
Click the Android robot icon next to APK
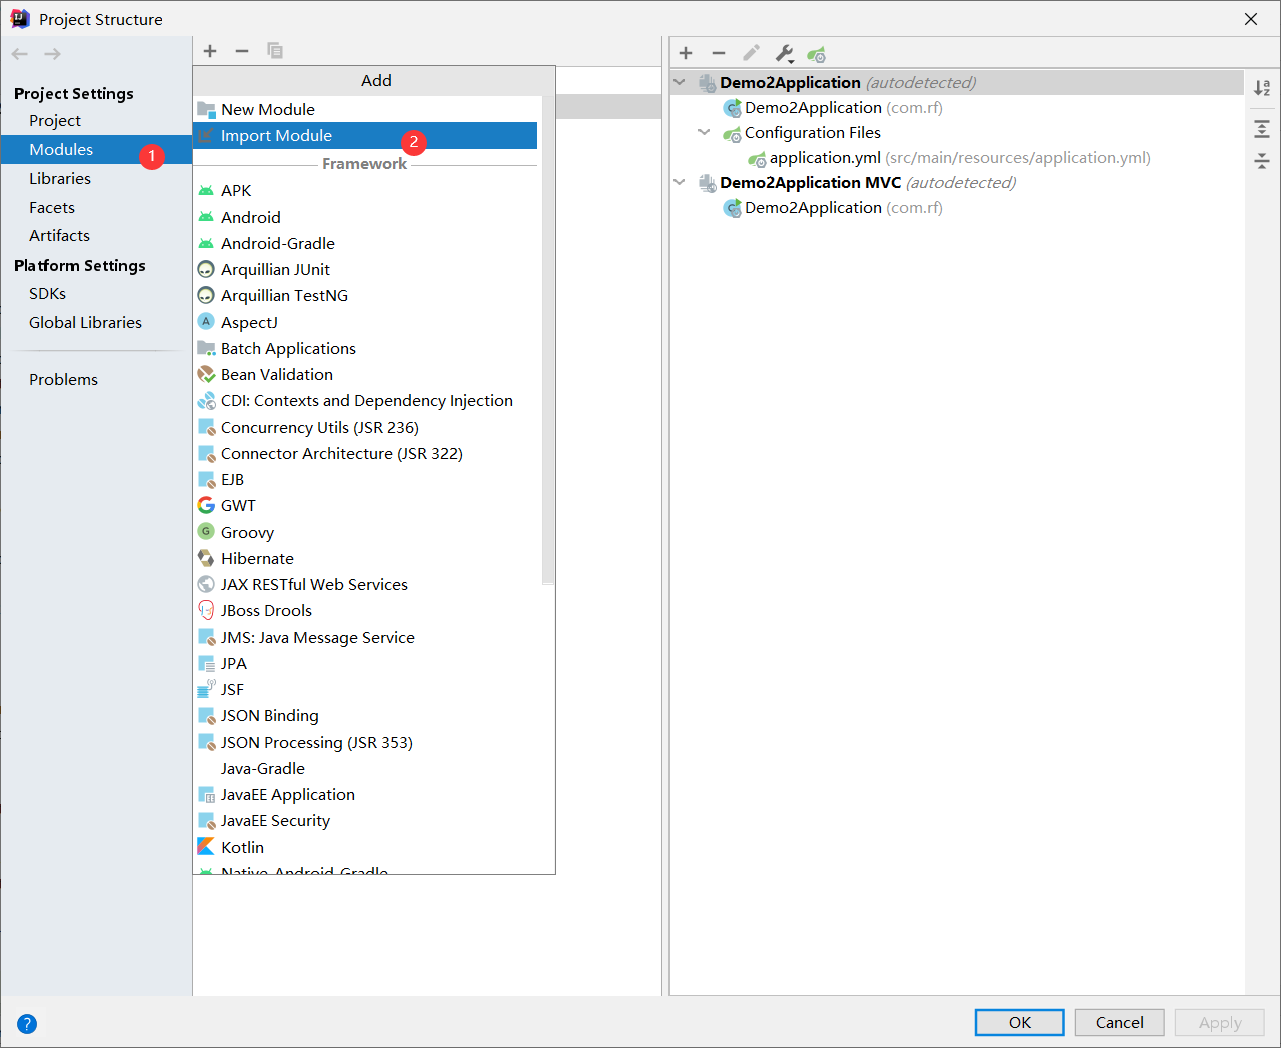click(x=206, y=190)
